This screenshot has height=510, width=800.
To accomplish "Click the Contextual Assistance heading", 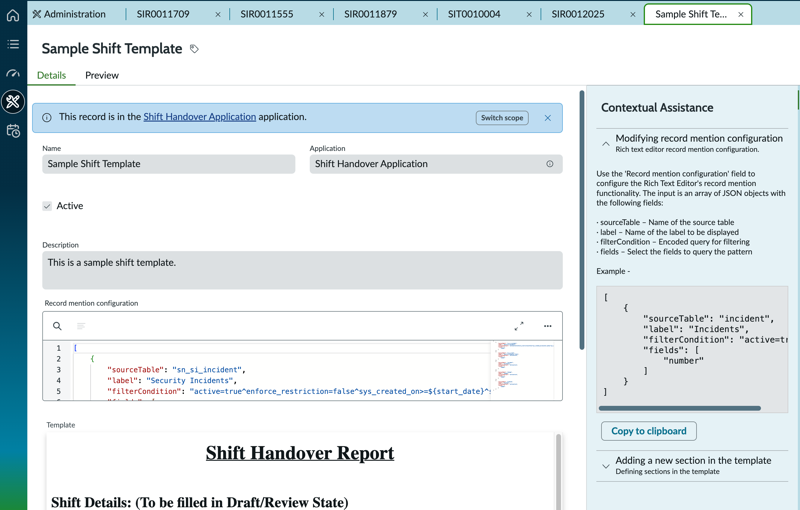I will 657,108.
